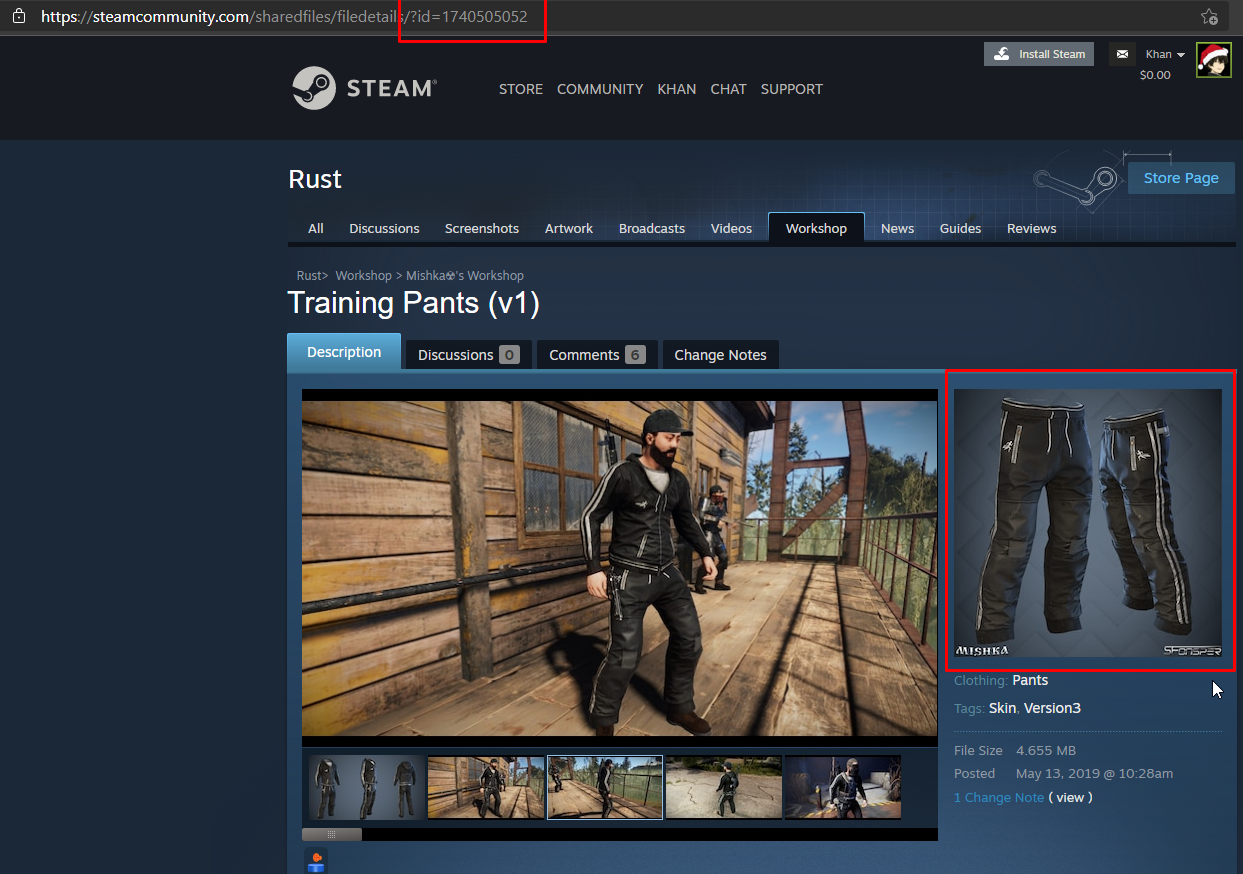Click the view change notes link

[x=1070, y=797]
